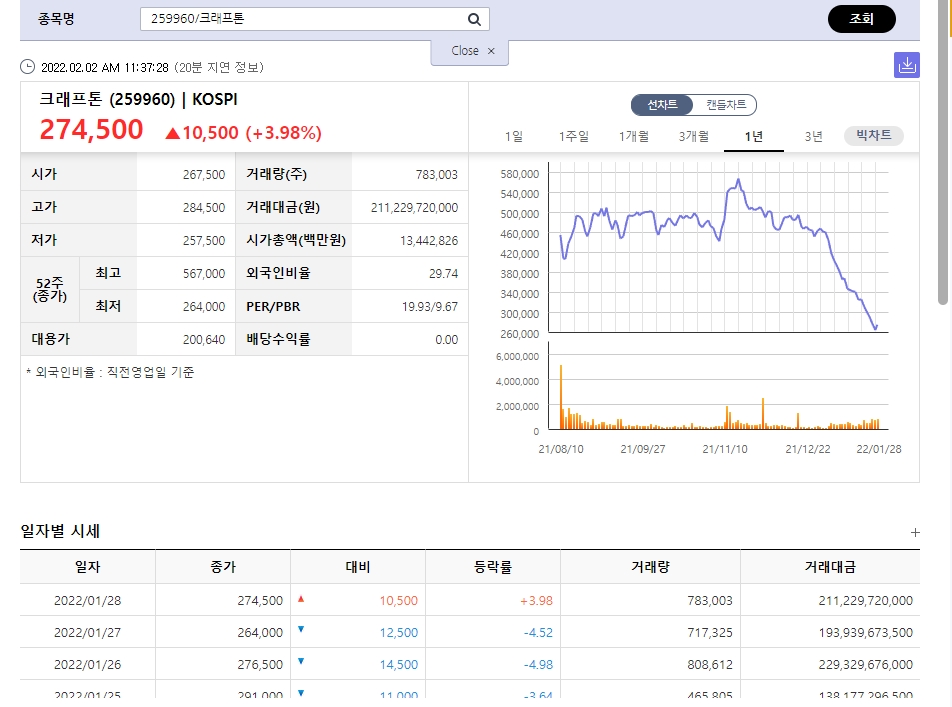Select the 1일 chart period
952x707 pixels.
coord(514,136)
